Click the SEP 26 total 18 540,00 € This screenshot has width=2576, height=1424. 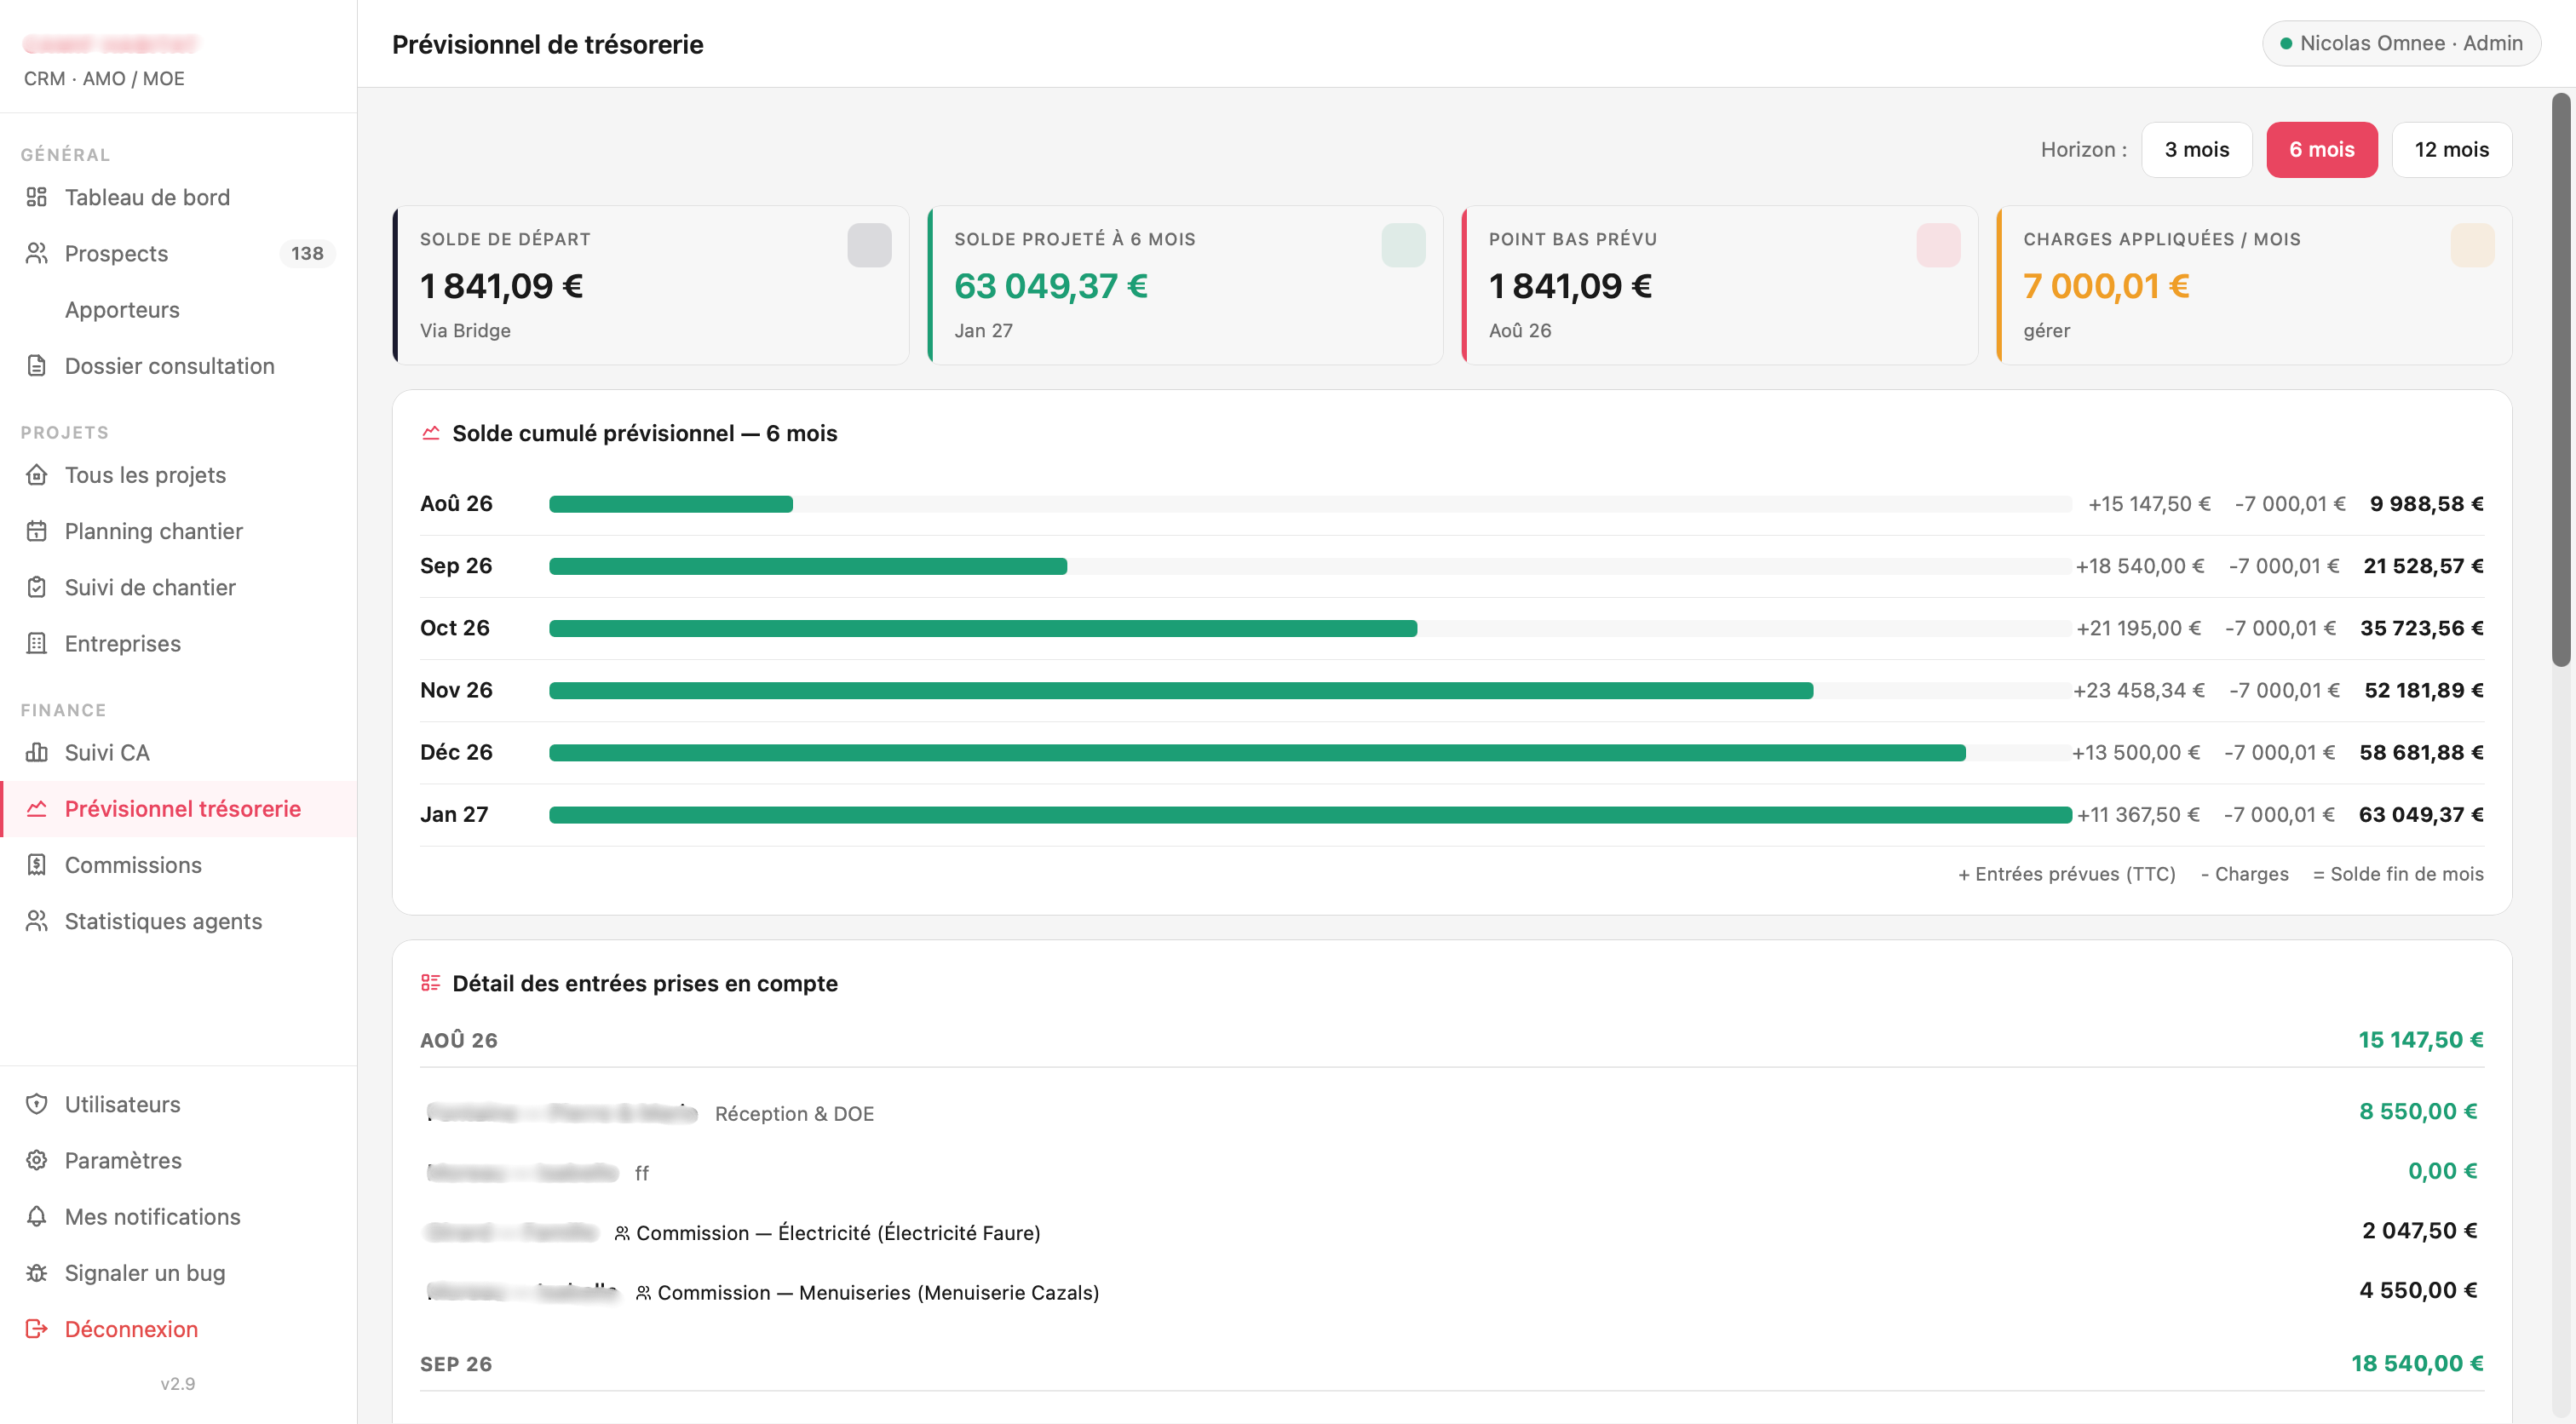tap(2417, 1364)
